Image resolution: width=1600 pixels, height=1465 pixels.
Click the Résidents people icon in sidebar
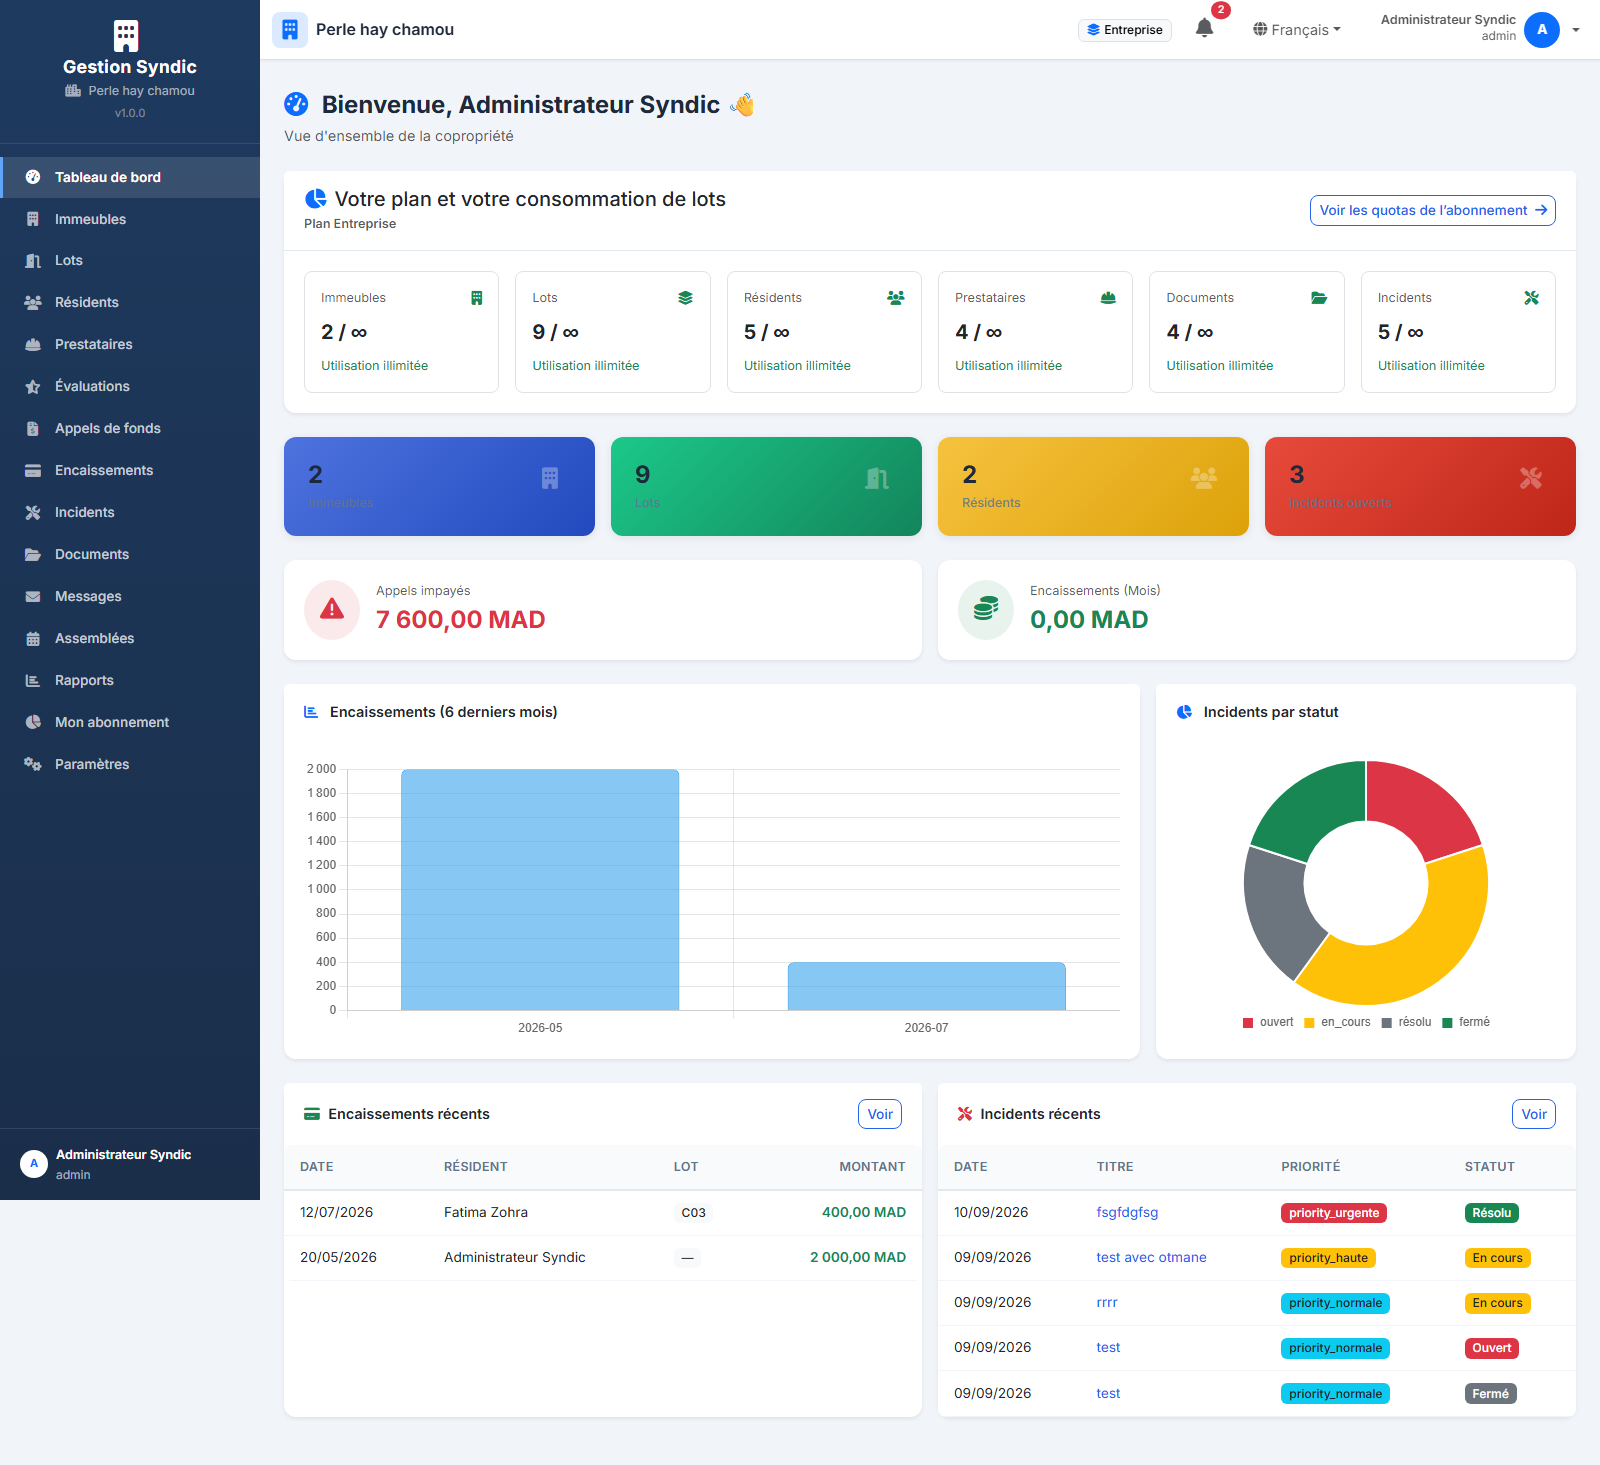33,303
